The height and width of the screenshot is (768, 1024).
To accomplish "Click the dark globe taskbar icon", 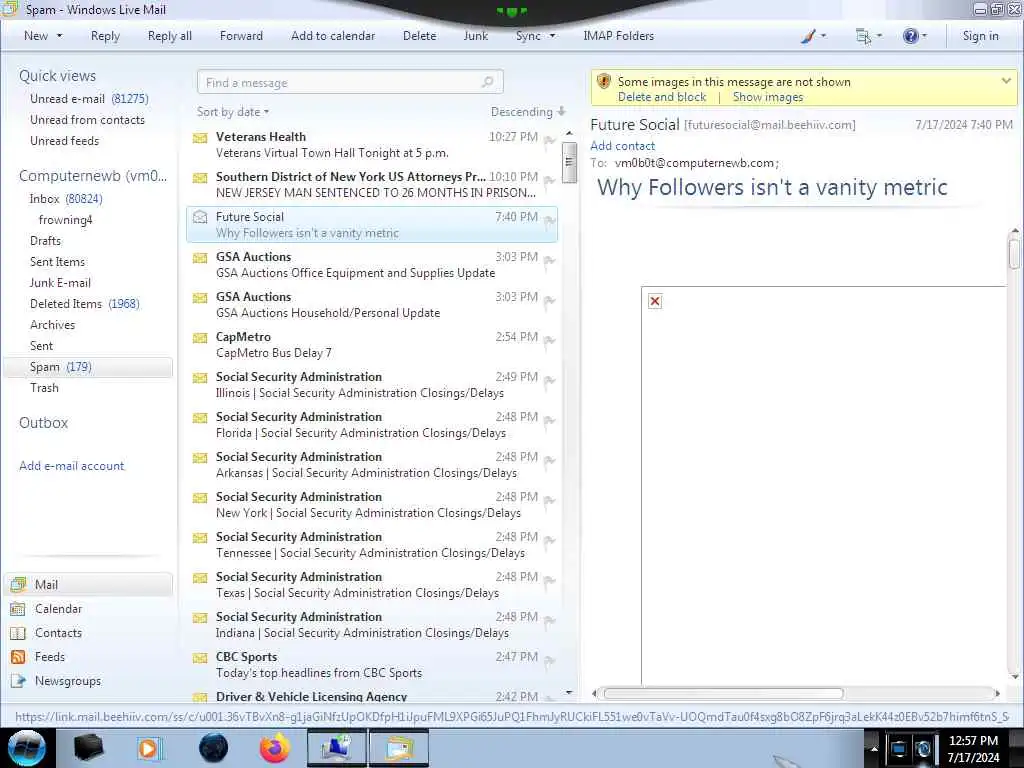I will 214,748.
